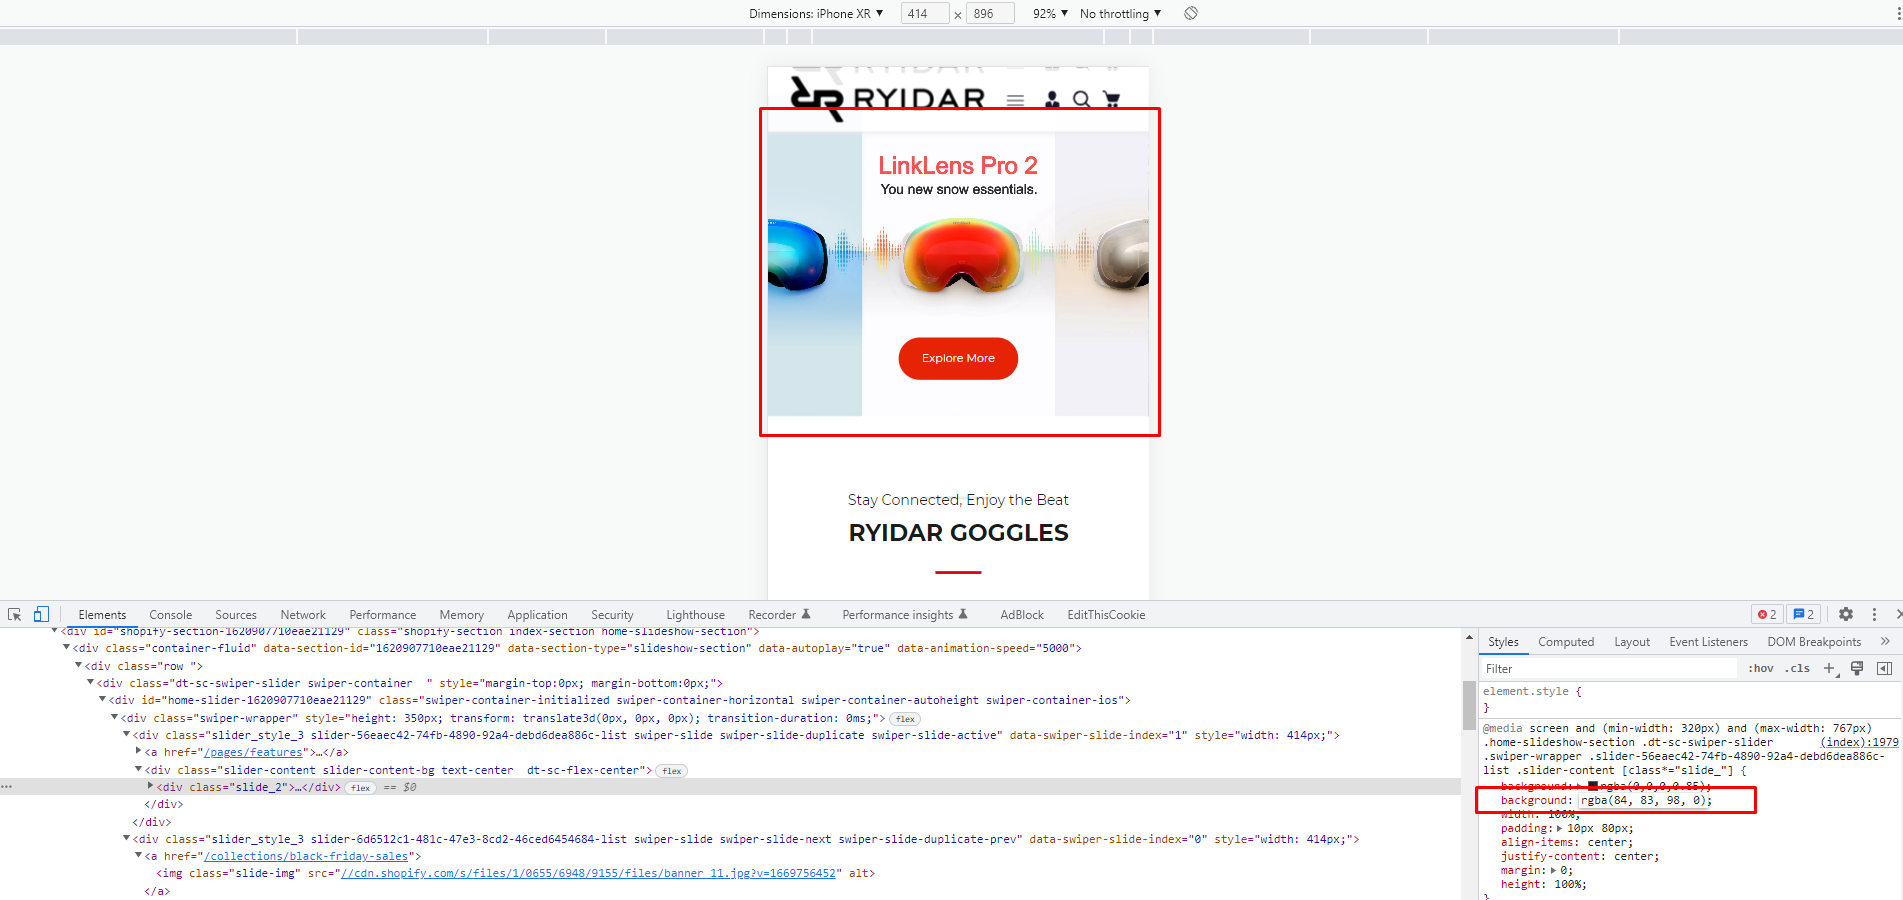Click the Explore More button
1903x900 pixels.
958,358
